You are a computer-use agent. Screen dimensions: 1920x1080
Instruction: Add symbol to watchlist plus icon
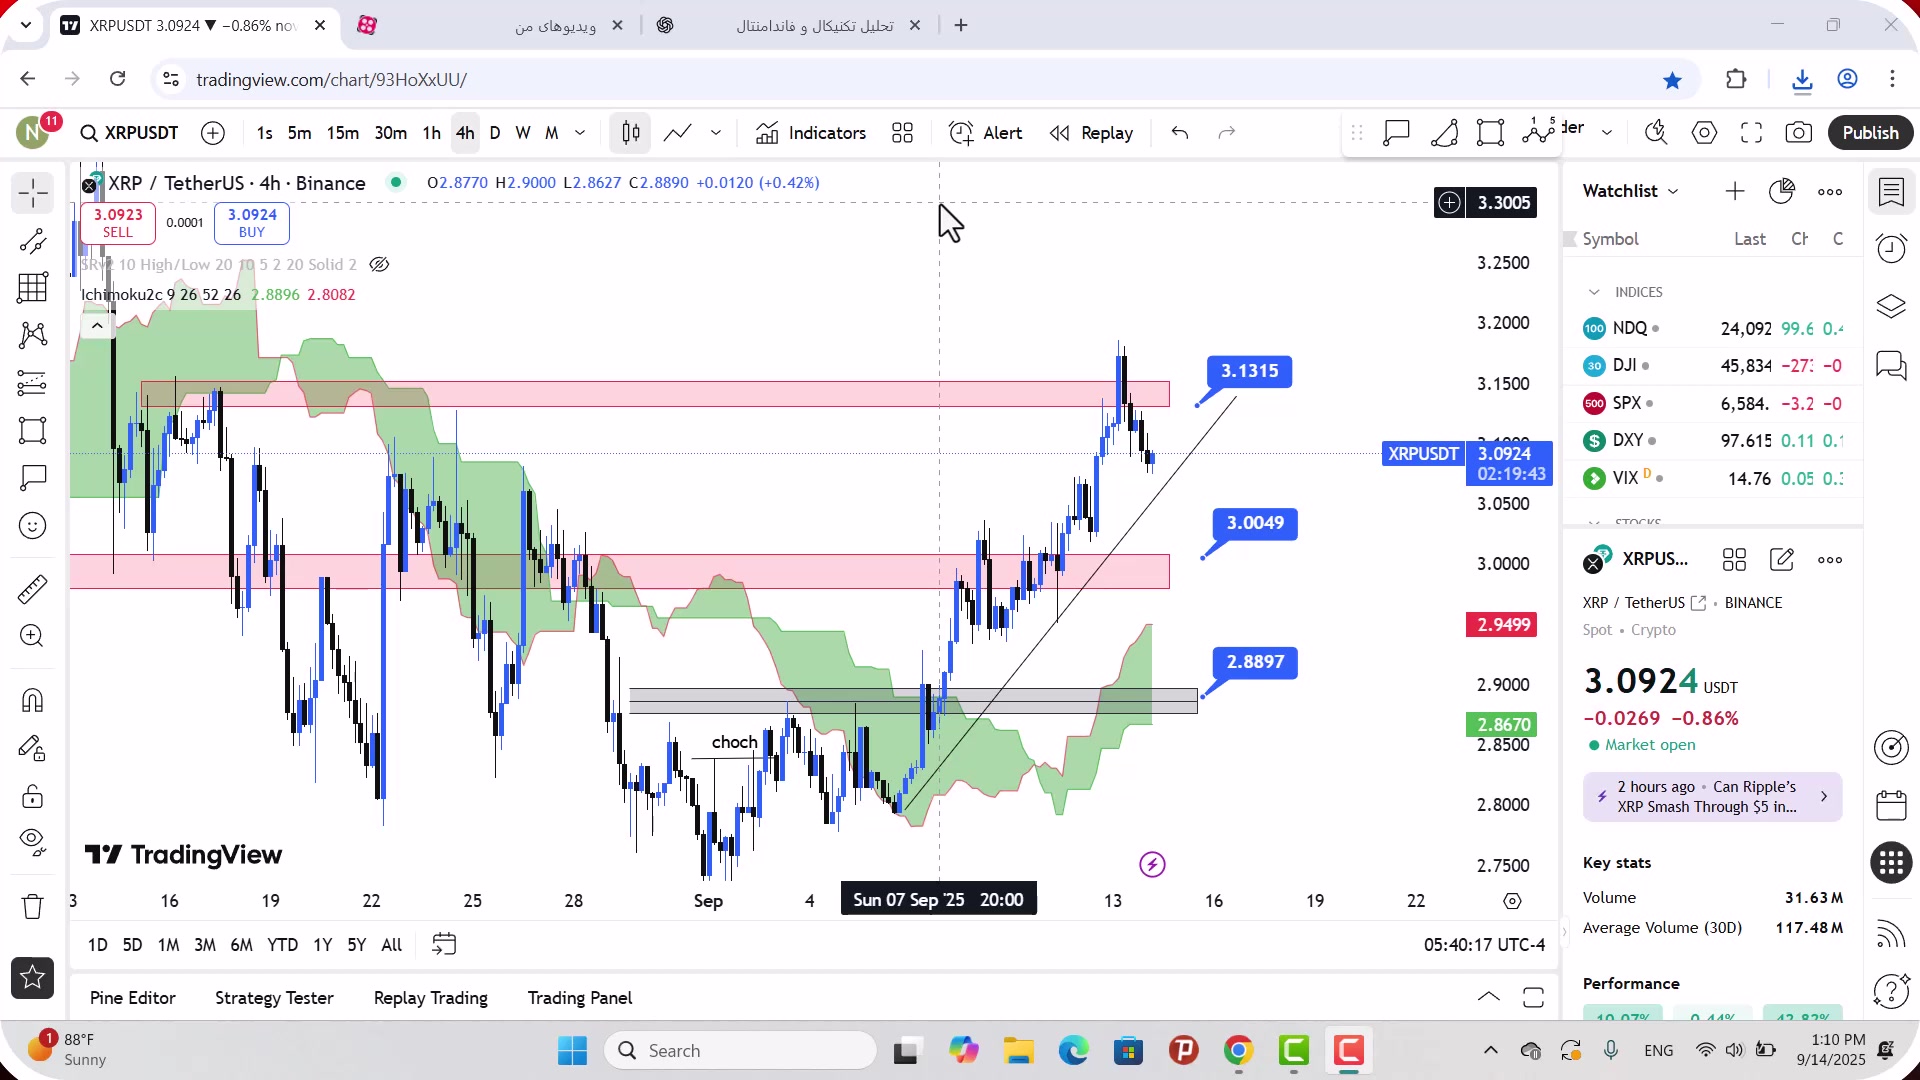tap(1735, 191)
